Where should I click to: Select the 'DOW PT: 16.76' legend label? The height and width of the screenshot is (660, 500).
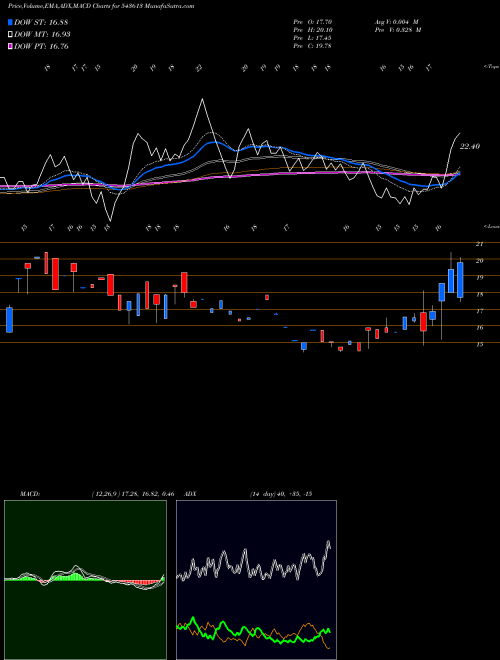tap(41, 46)
